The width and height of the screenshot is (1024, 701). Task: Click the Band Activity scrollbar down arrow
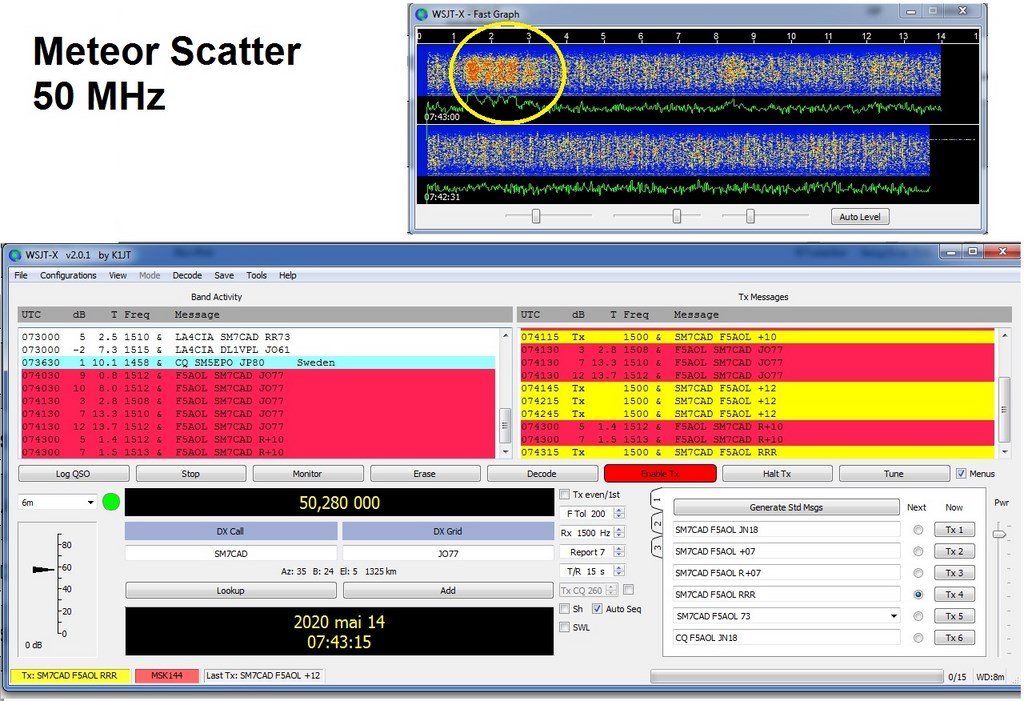pyautogui.click(x=505, y=452)
